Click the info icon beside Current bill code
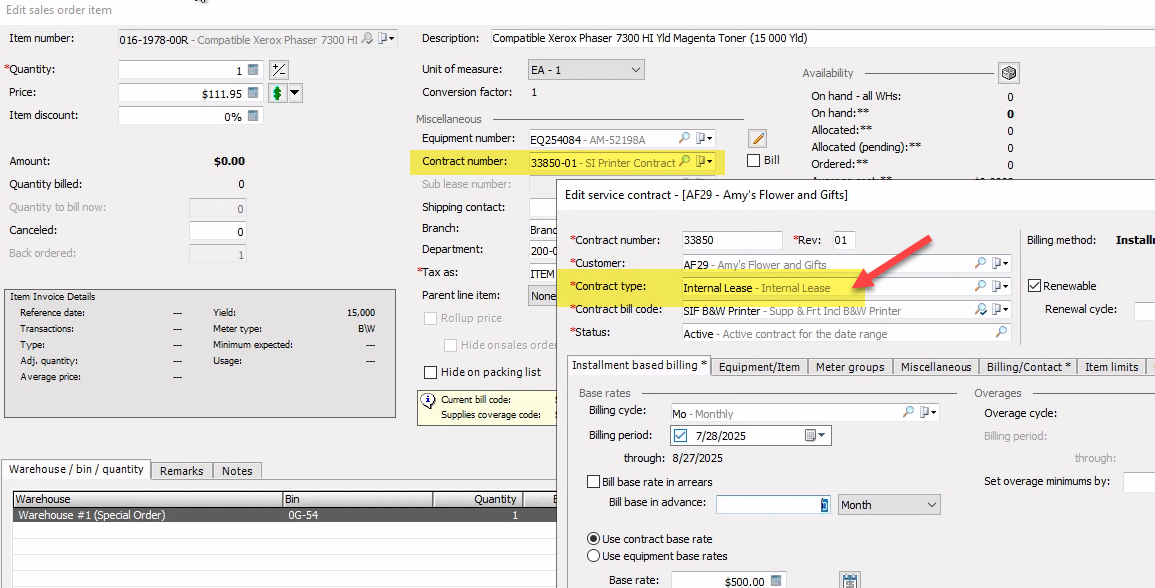This screenshot has height=588, width=1155. click(x=428, y=401)
